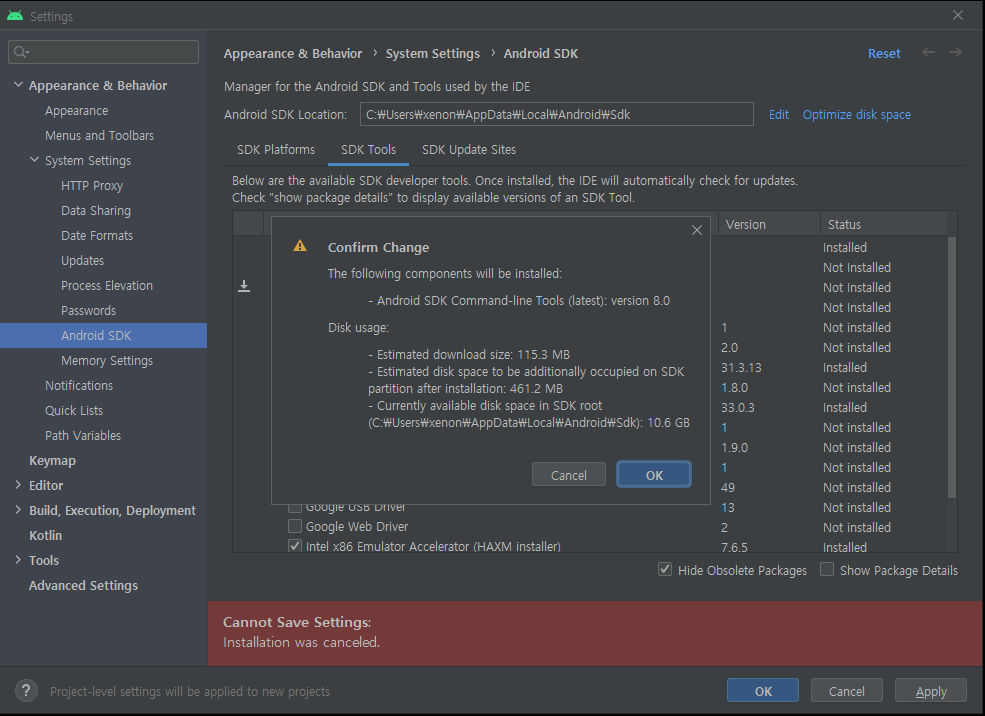Click version cell 49

(x=727, y=487)
